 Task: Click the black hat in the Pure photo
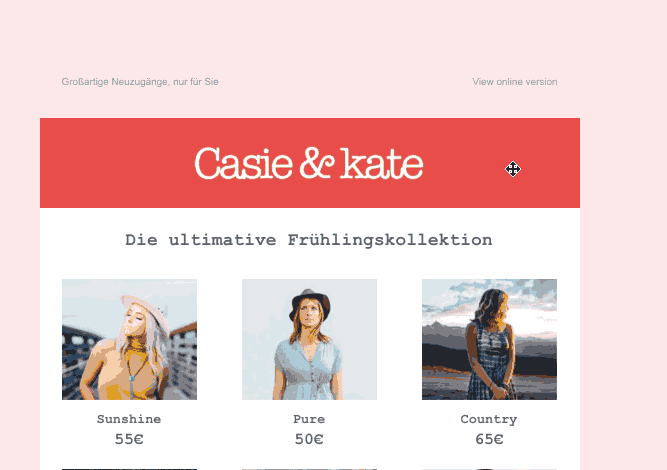310,304
